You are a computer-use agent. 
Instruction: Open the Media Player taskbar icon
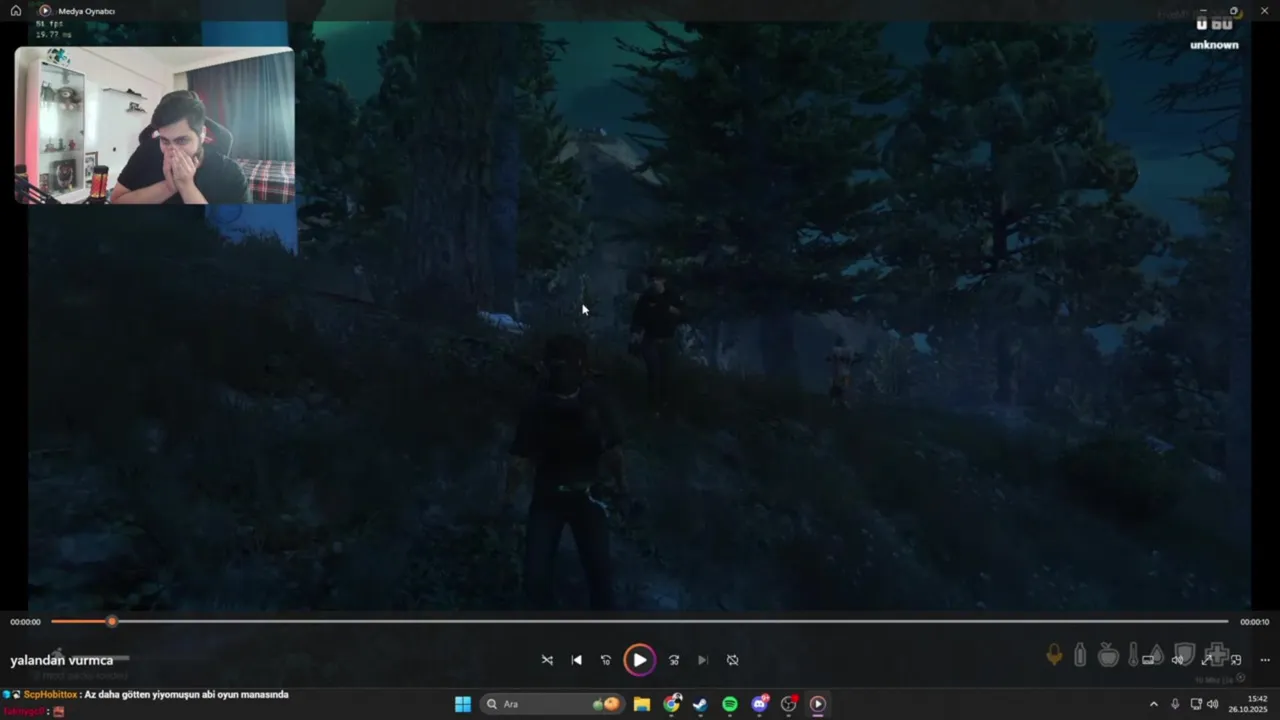[817, 704]
